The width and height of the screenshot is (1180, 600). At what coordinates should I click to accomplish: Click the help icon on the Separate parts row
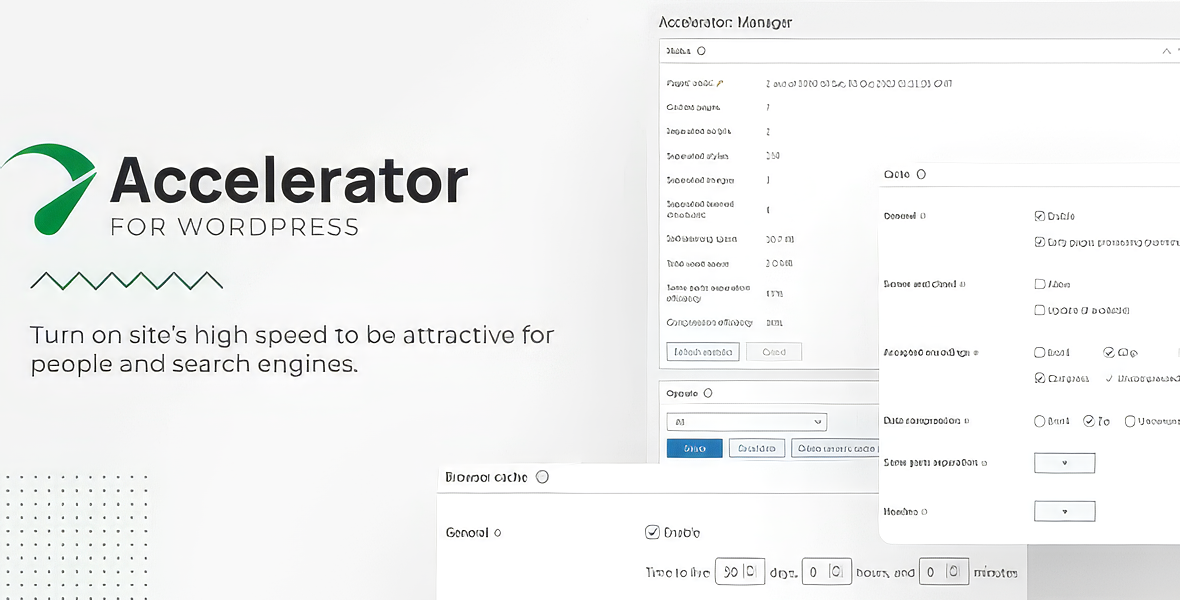984,463
